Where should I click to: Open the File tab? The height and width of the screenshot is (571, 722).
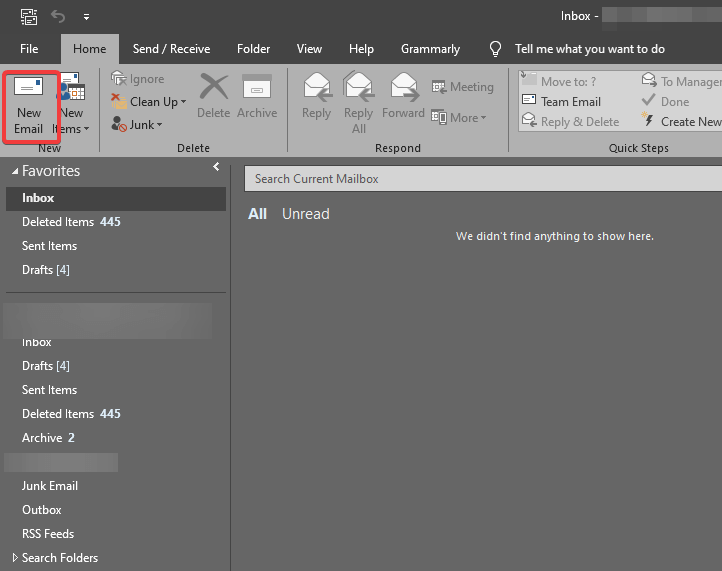coord(29,49)
